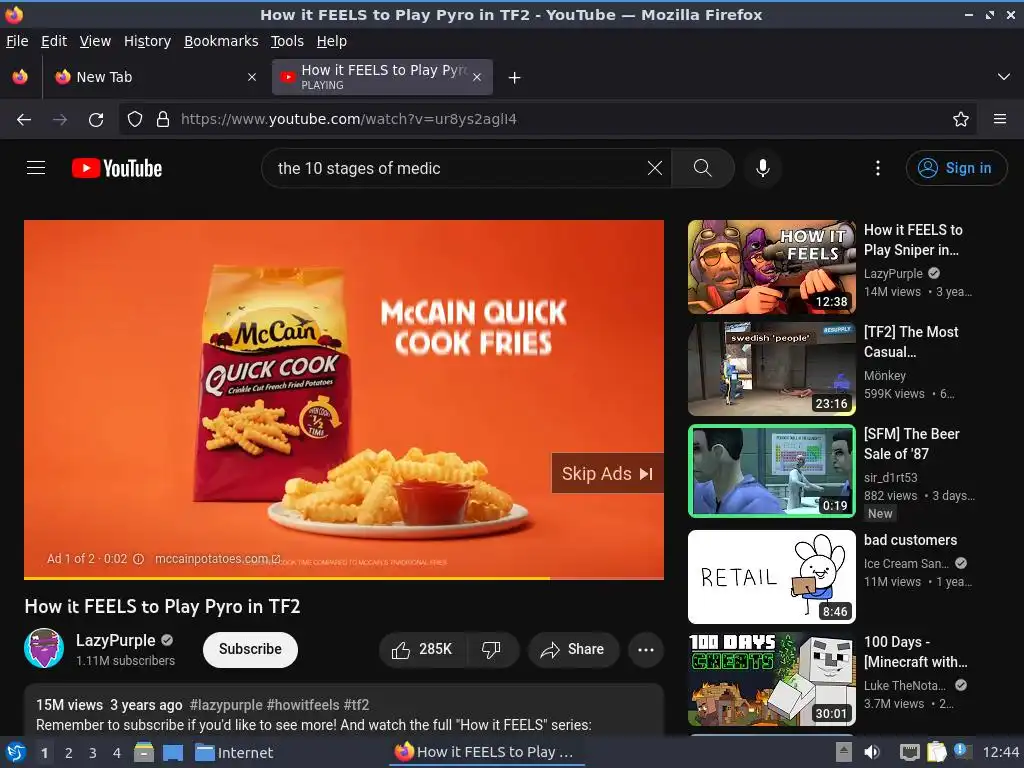This screenshot has width=1024, height=768.
Task: Click the #tf2 hashtag
Action: pyautogui.click(x=357, y=705)
